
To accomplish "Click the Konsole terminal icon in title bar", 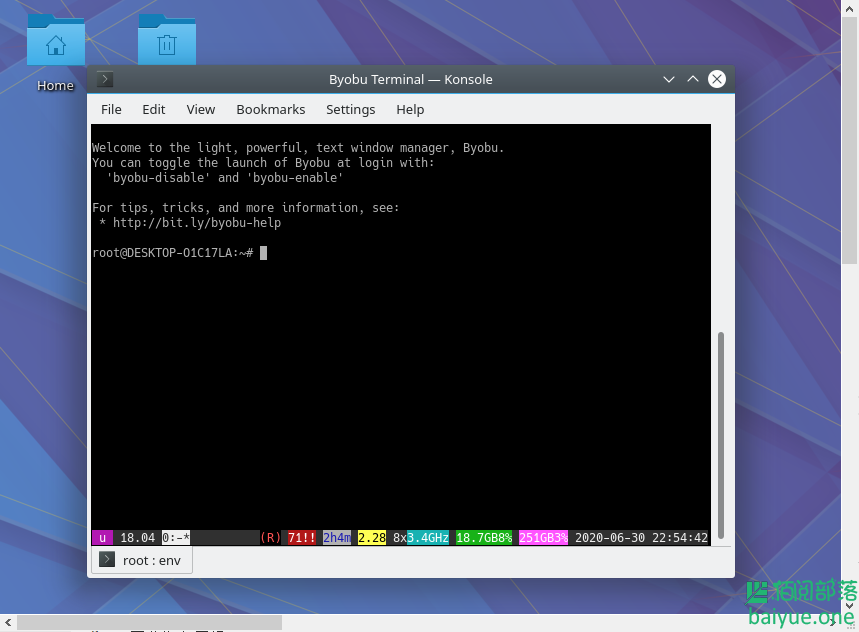I will pos(105,79).
